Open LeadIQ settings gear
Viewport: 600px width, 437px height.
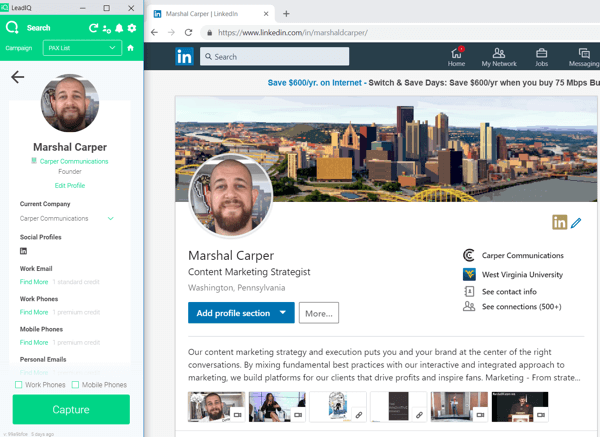click(132, 28)
